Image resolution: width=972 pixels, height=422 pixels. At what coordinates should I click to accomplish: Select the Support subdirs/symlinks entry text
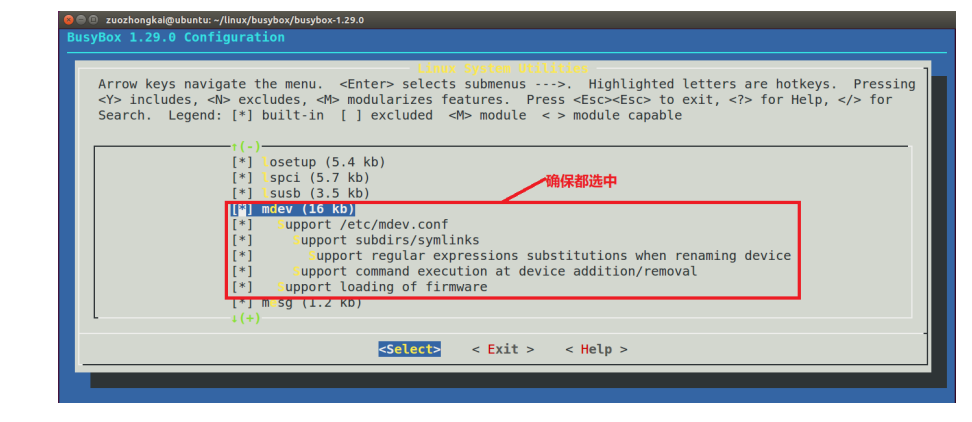(x=386, y=240)
